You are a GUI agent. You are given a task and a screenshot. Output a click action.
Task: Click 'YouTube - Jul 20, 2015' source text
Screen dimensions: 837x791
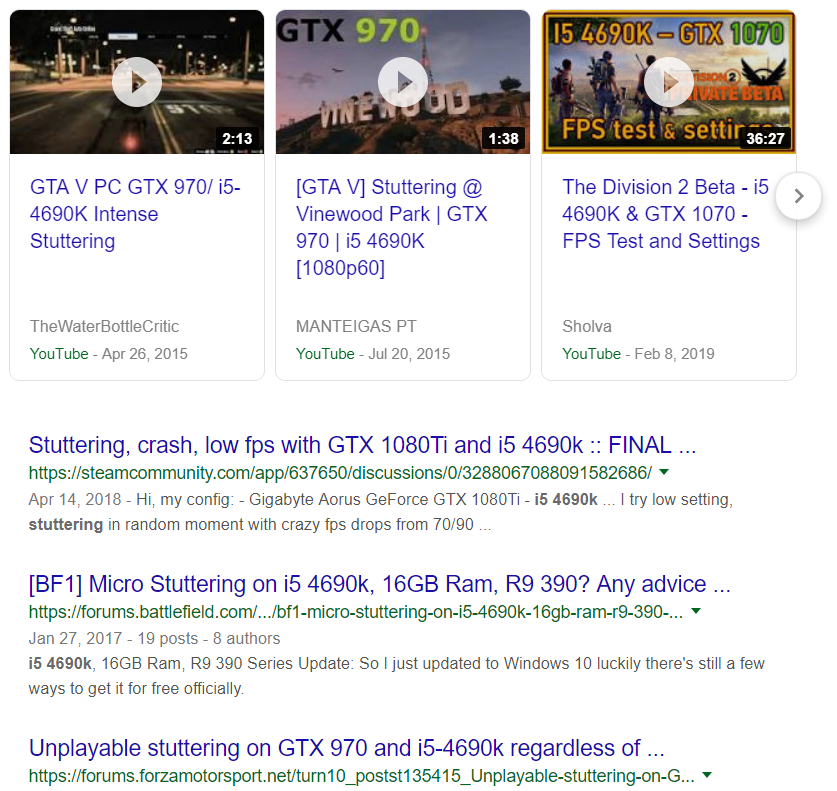point(373,354)
